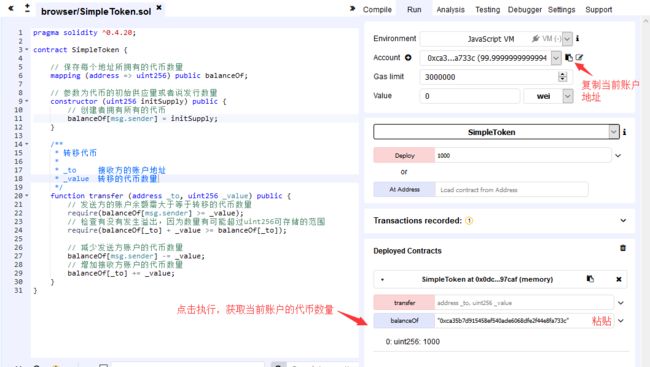Clear deployed contracts with trash icon
Screen dimensions: 650x367
[623, 248]
